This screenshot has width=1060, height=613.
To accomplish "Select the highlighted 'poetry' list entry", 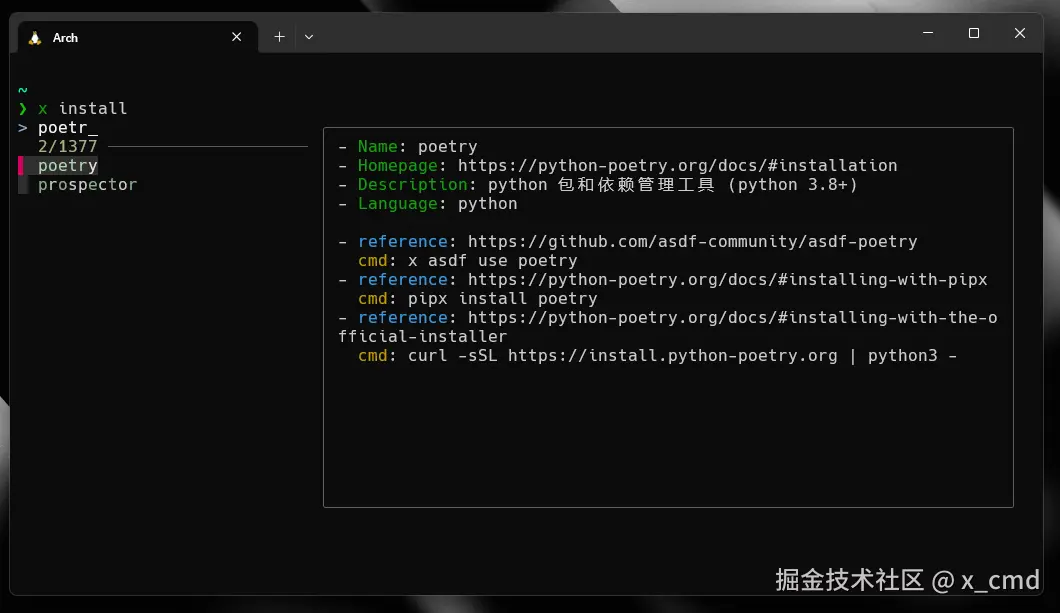I will pos(68,166).
